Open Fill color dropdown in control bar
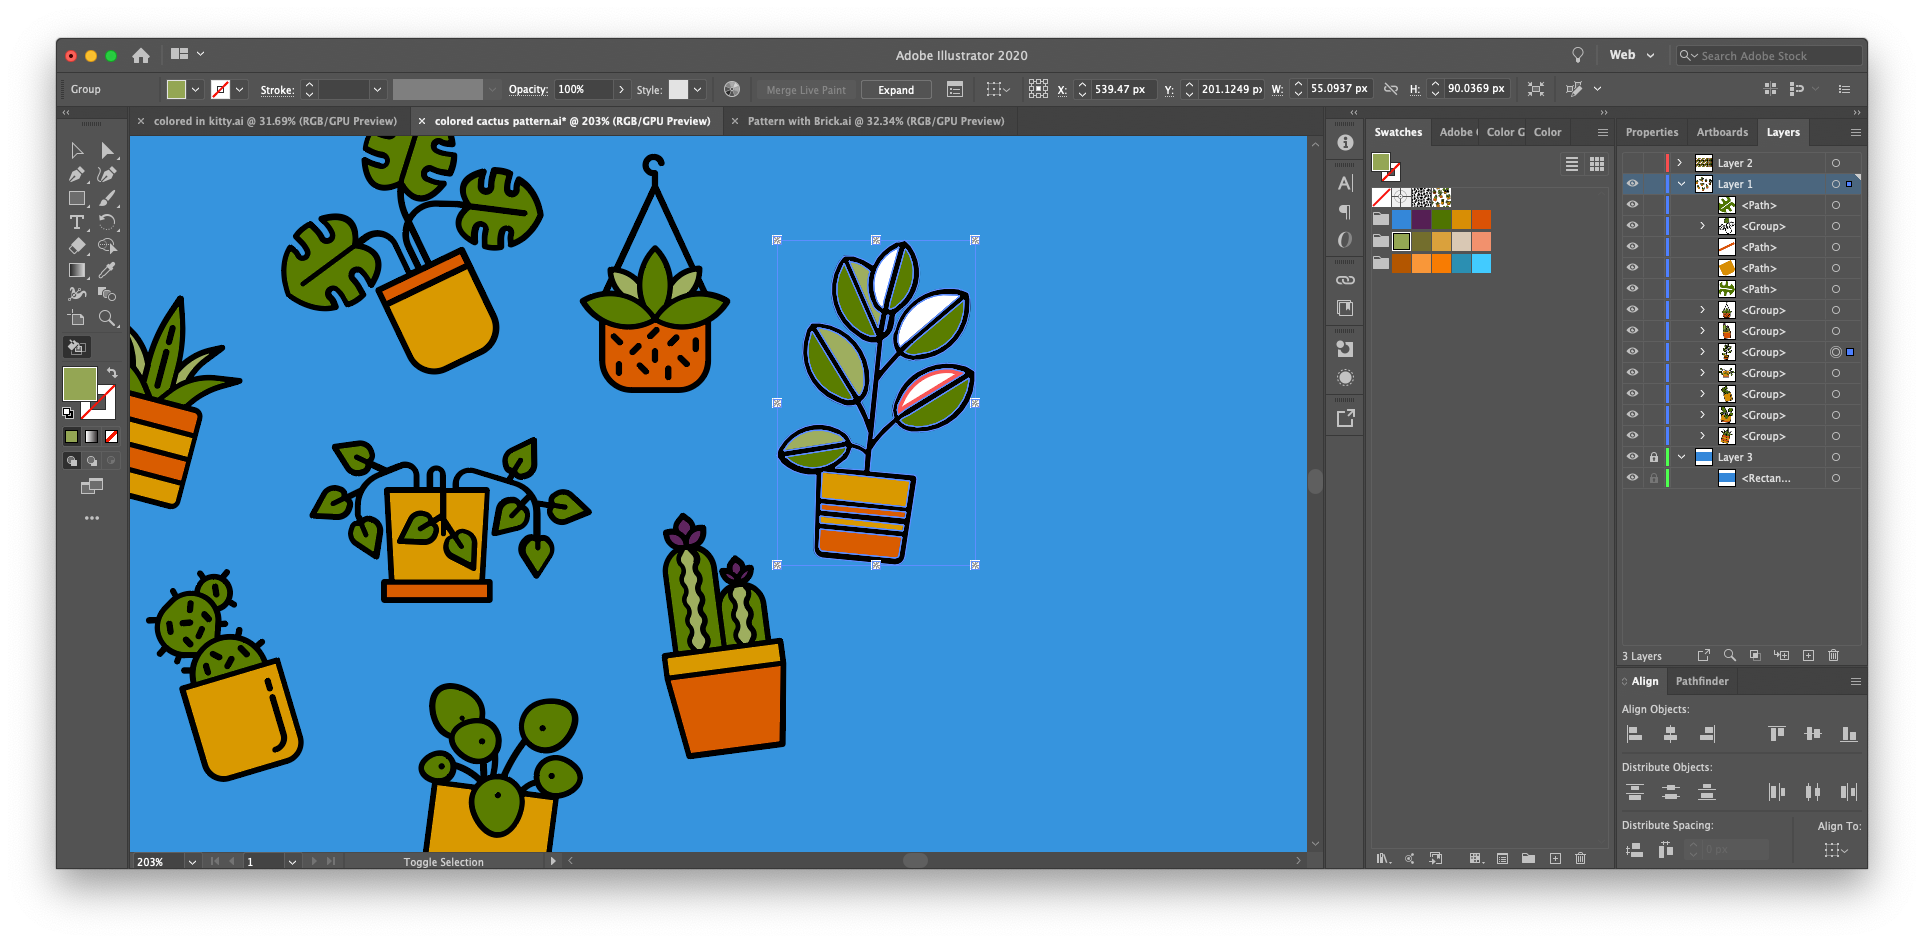 click(x=195, y=89)
